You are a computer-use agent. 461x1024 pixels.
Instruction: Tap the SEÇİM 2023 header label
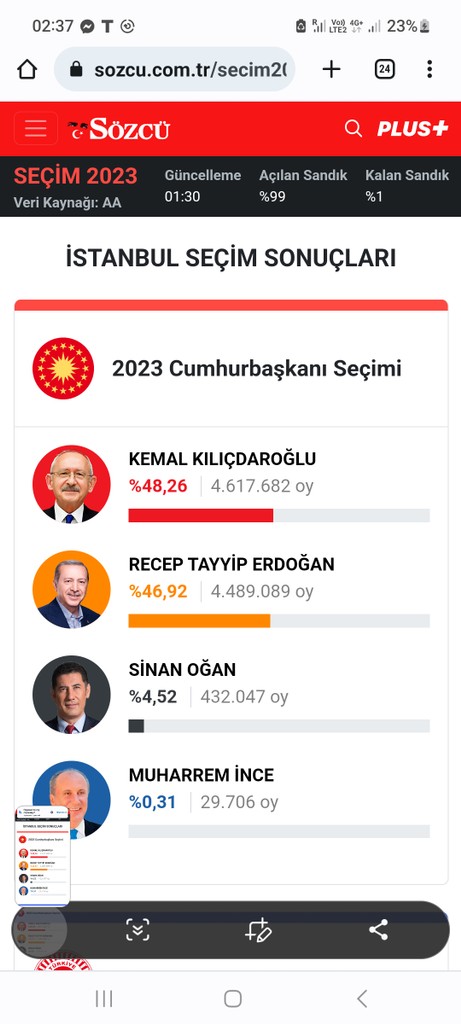pyautogui.click(x=76, y=176)
